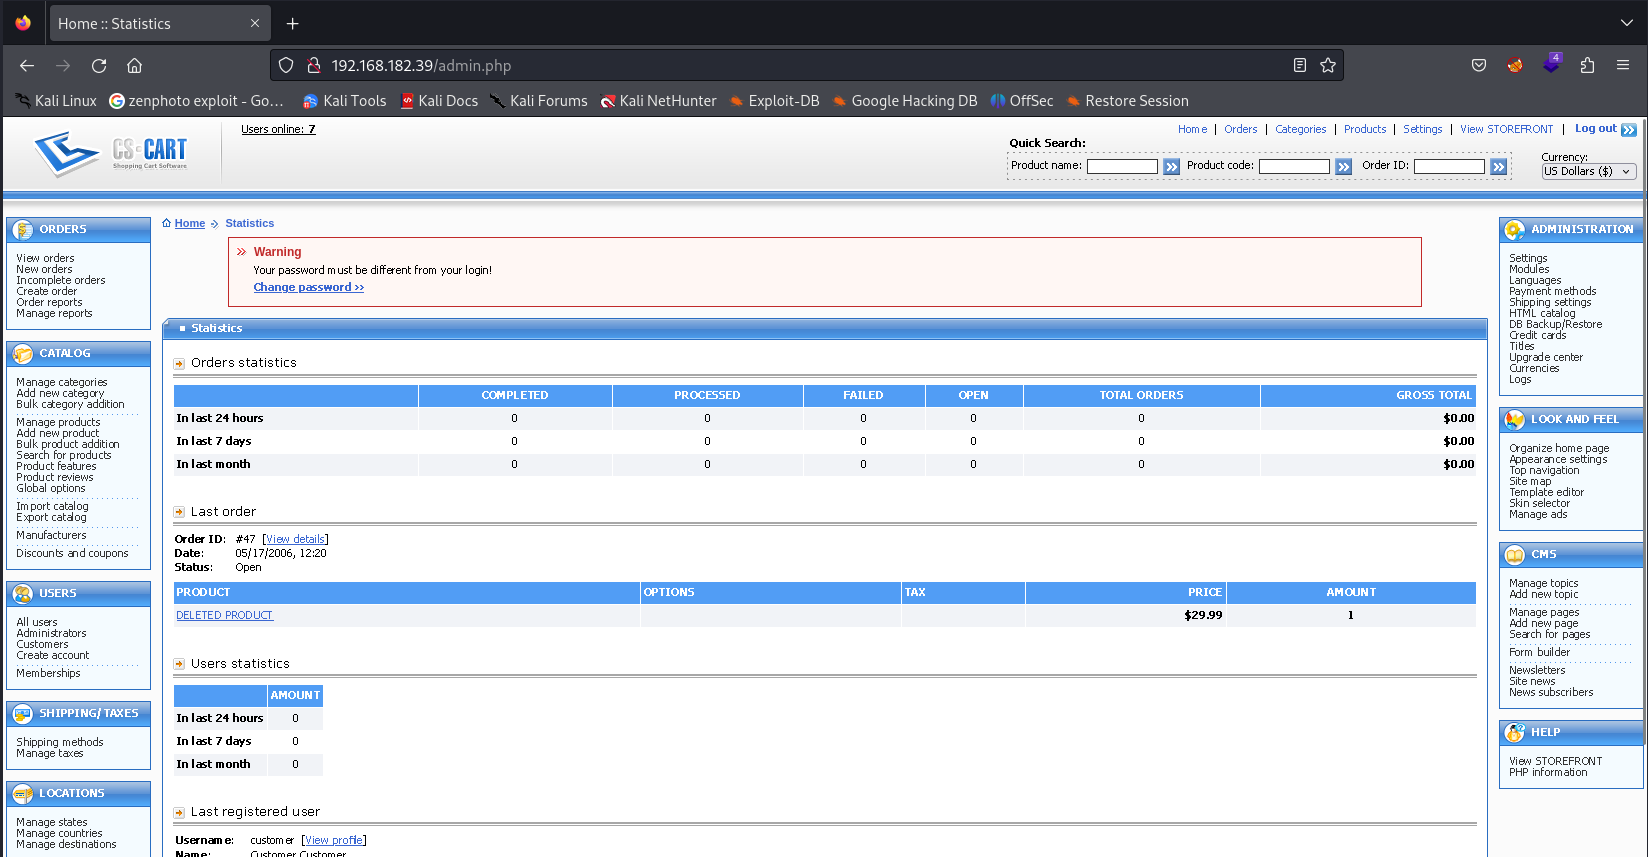Viewport: 1648px width, 857px height.
Task: Bookmark this page with the star icon
Action: click(1327, 65)
